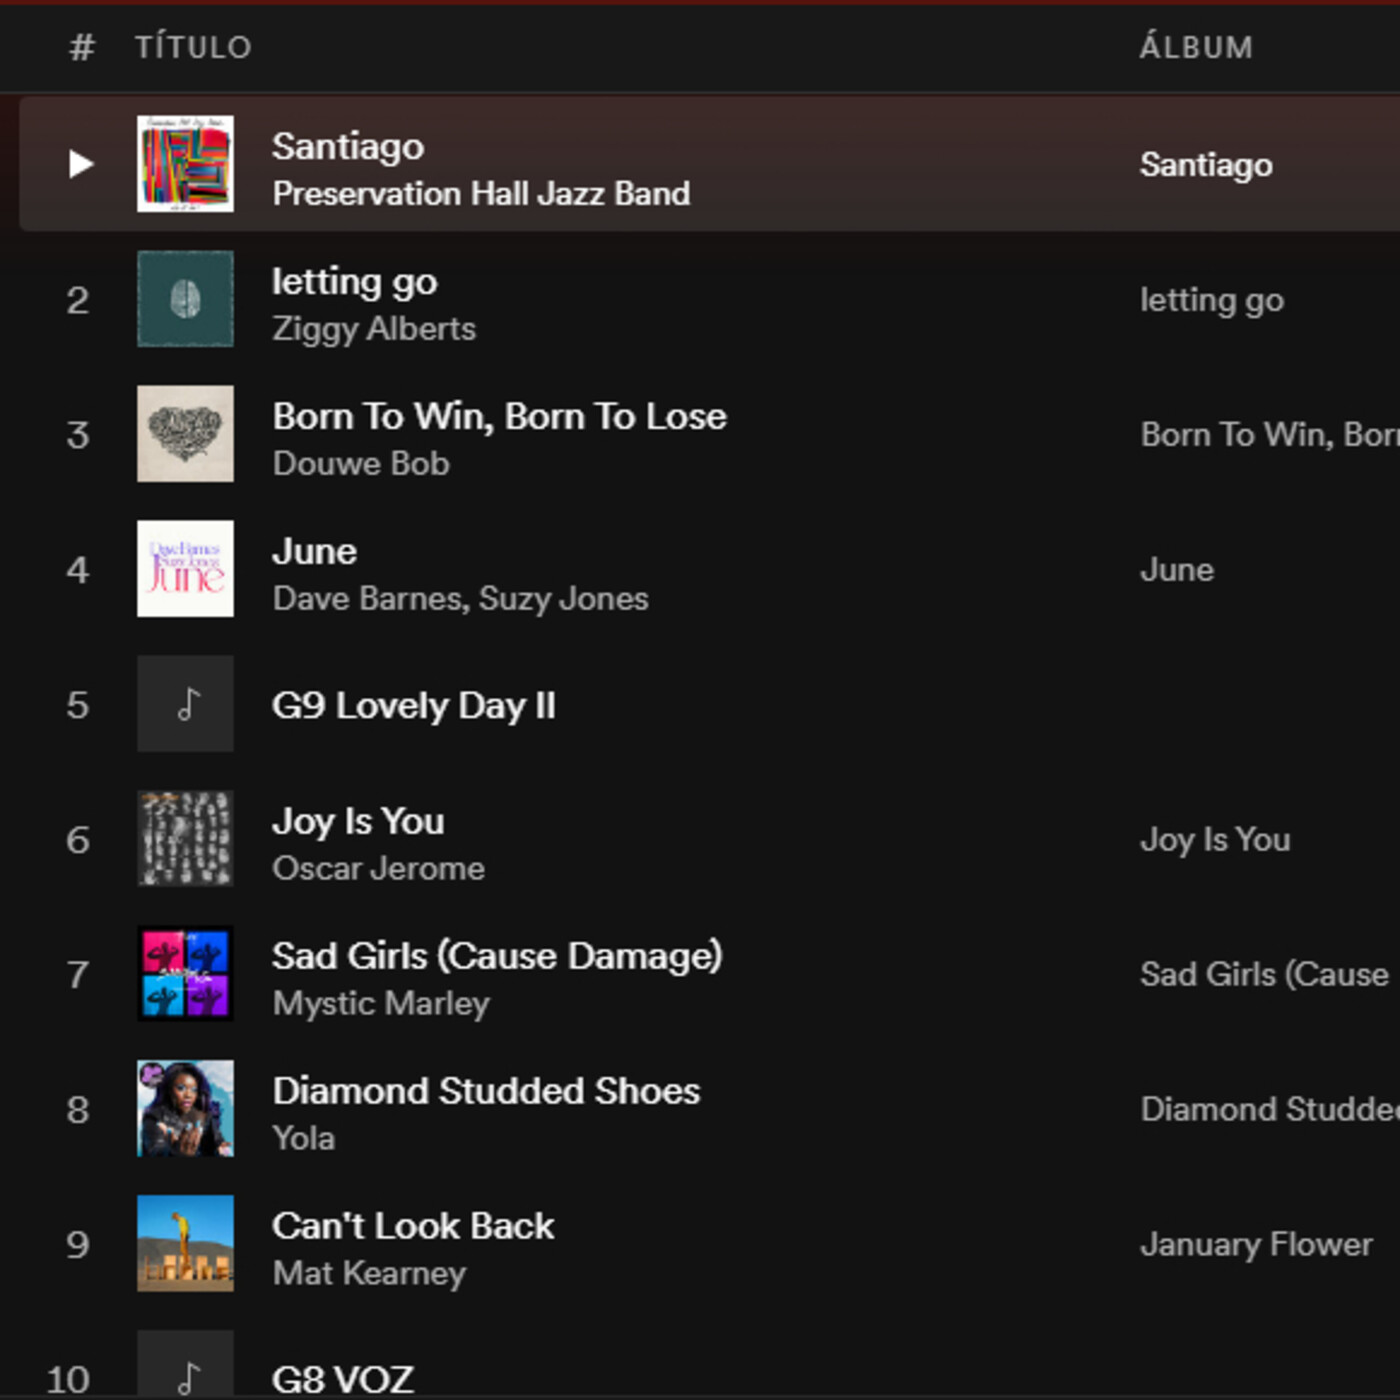Open artist Yola
This screenshot has width=1400, height=1400.
pos(303,1139)
